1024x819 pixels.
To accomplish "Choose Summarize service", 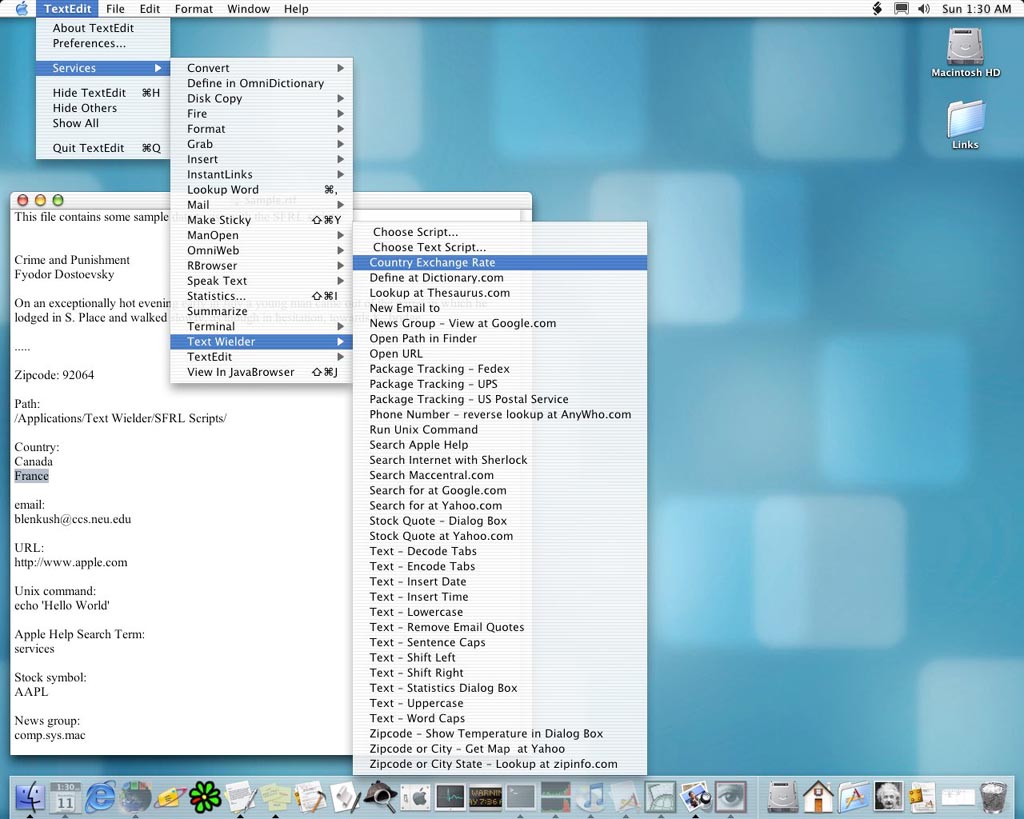I will tap(261, 311).
